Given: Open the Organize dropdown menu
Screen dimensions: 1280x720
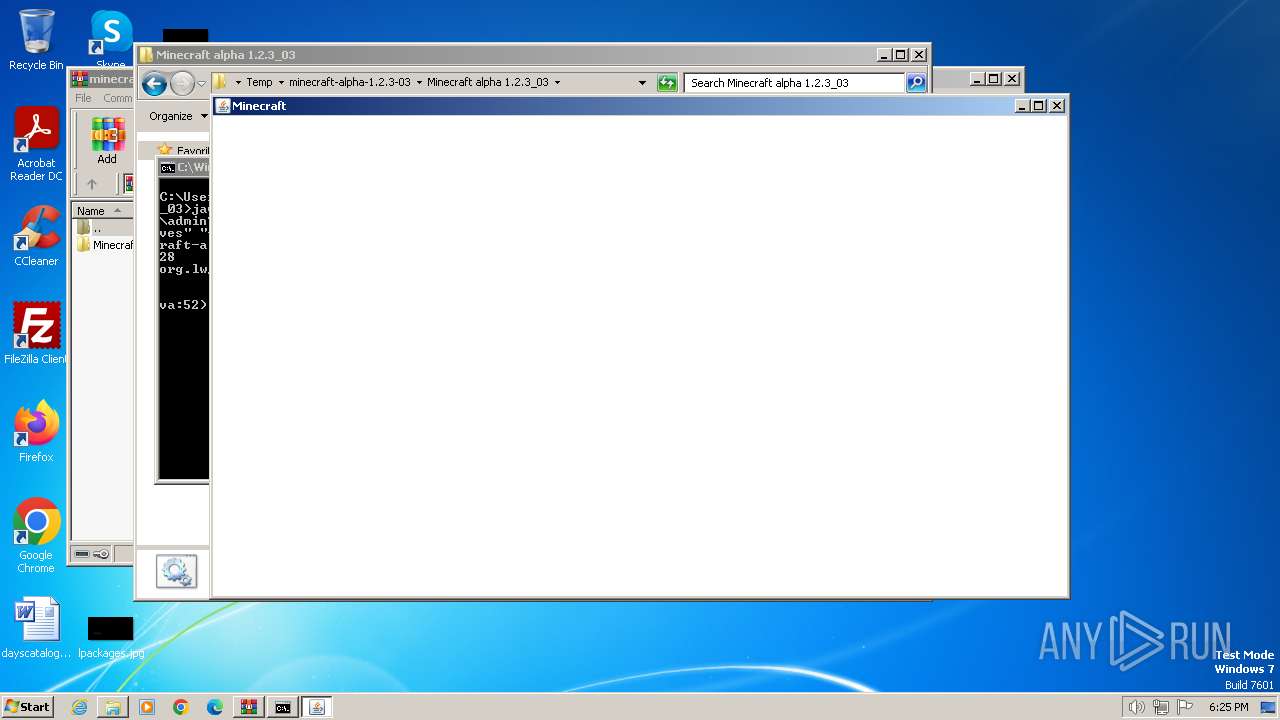Looking at the screenshot, I should click(178, 116).
